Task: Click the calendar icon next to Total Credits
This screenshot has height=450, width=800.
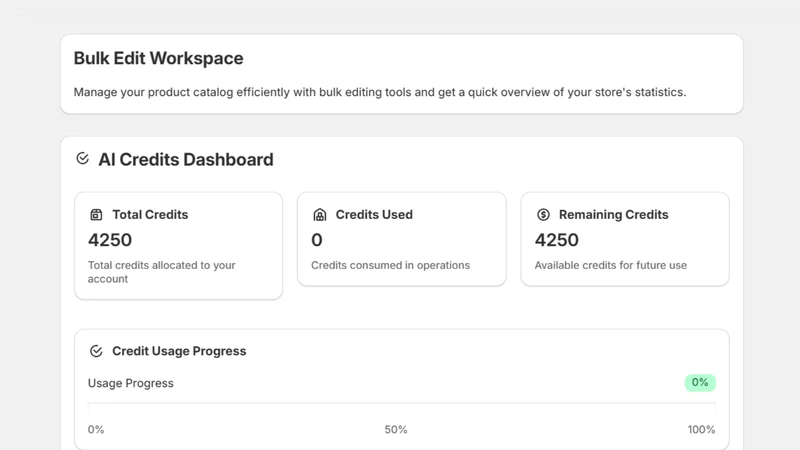Action: (96, 215)
